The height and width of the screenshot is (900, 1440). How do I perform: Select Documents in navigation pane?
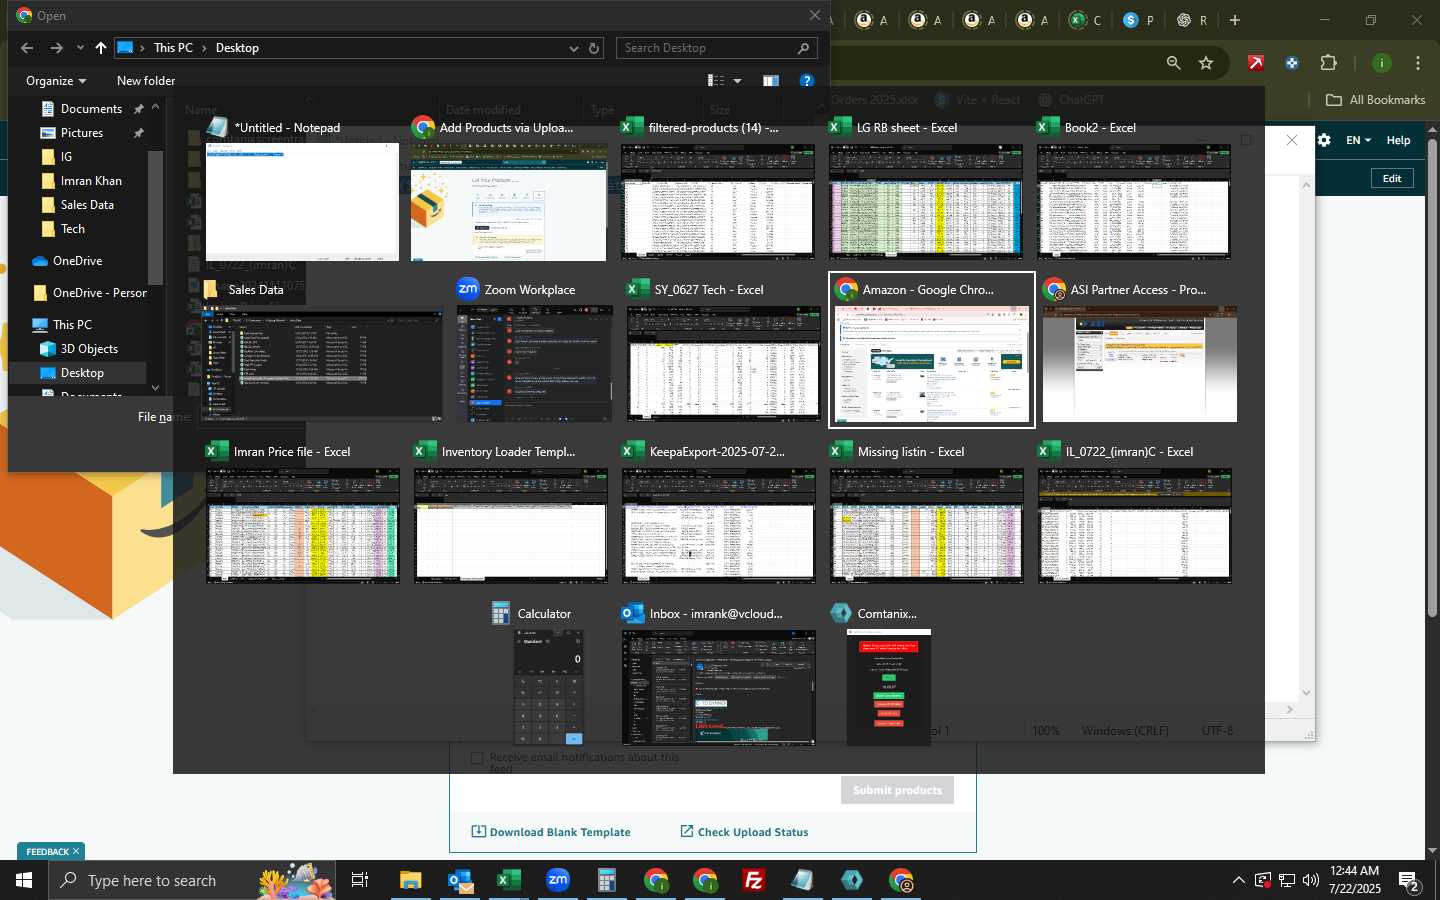pyautogui.click(x=91, y=109)
